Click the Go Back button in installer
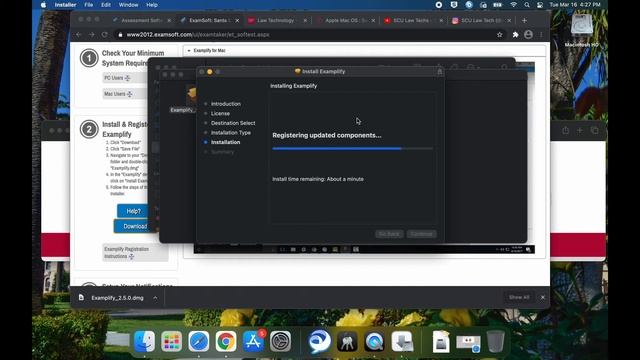 389,234
